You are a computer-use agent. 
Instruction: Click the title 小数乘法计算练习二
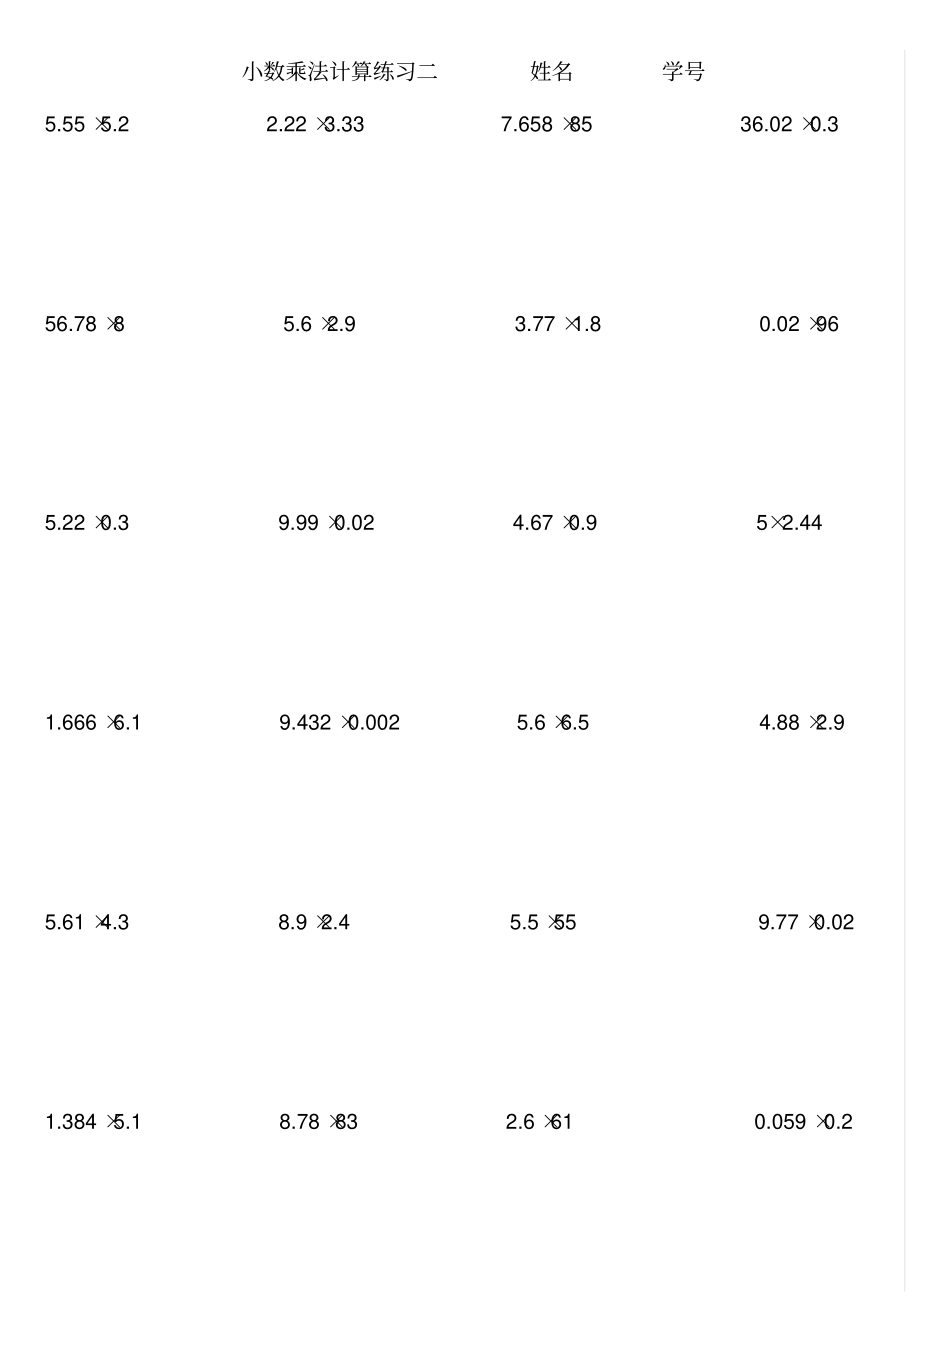(339, 72)
